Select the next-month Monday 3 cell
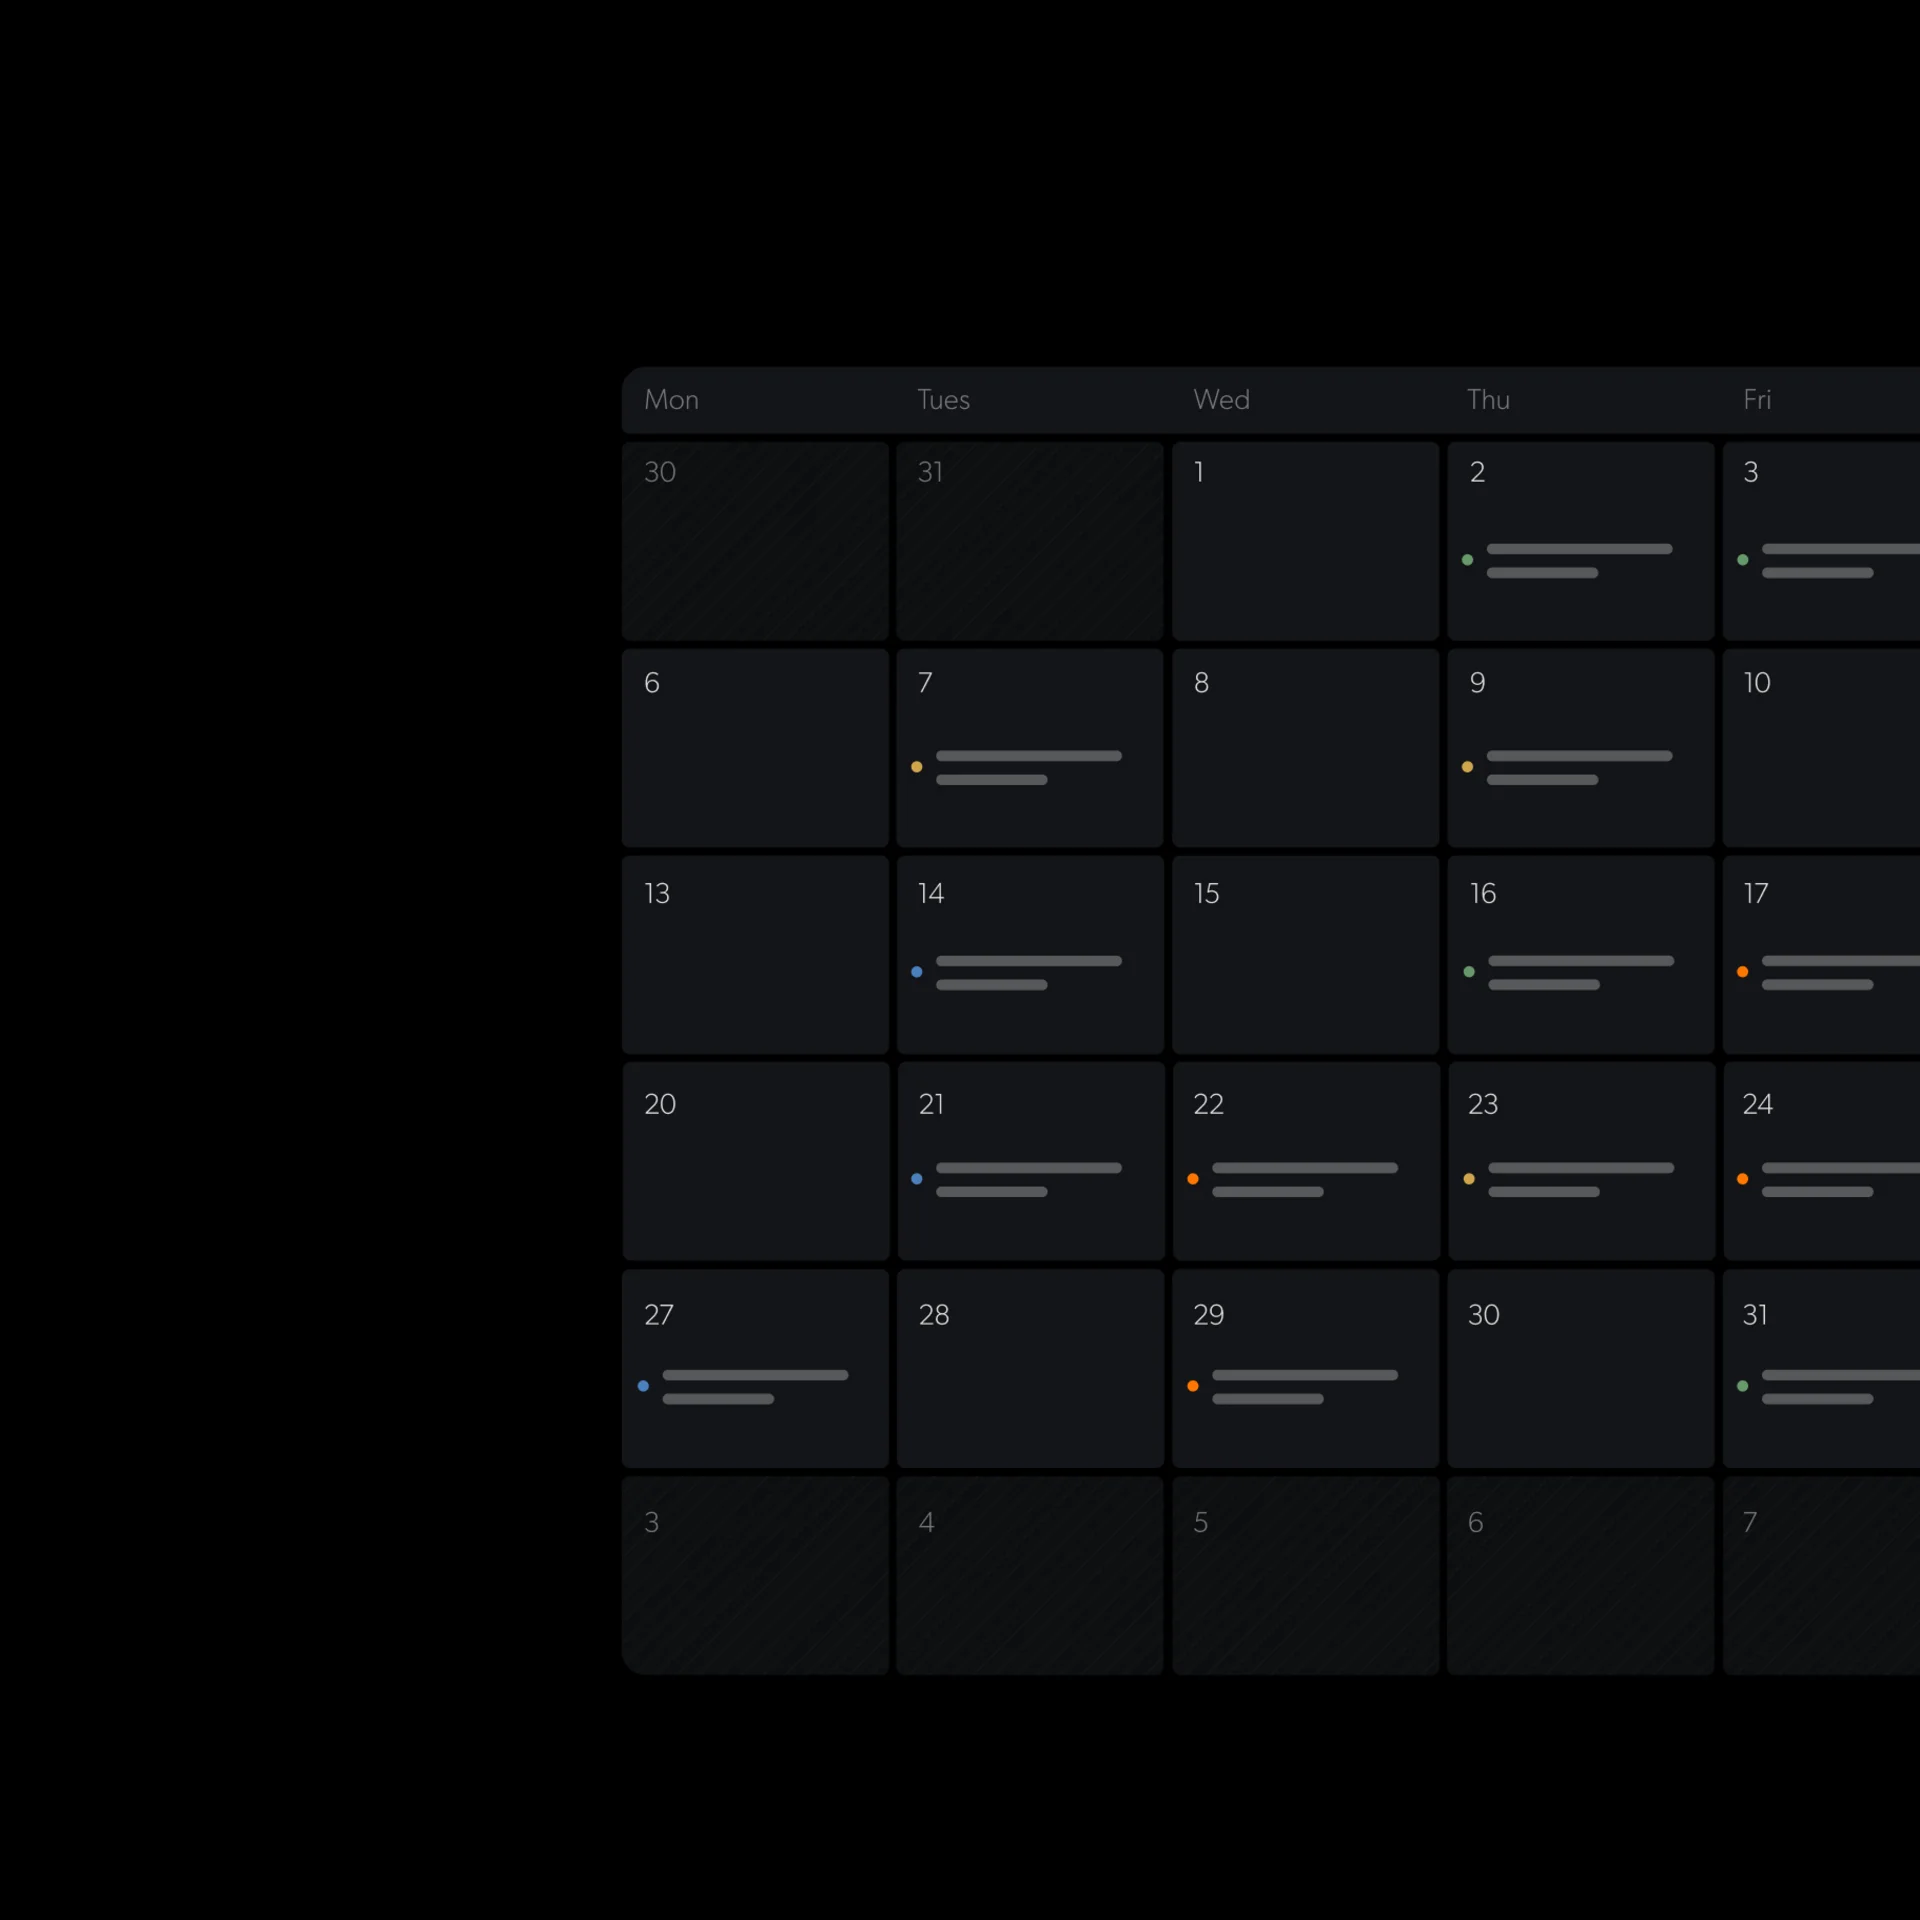1920x1920 pixels. pyautogui.click(x=755, y=1575)
